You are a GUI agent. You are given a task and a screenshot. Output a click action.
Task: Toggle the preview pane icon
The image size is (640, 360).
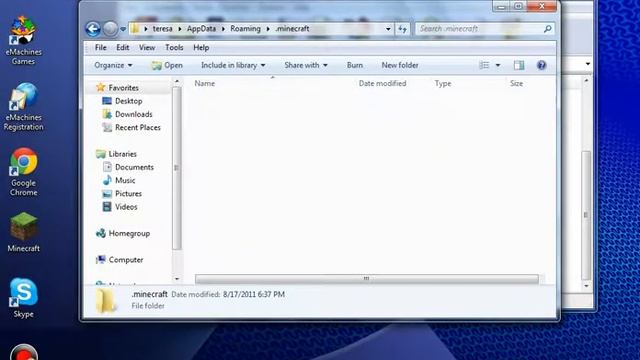click(519, 65)
